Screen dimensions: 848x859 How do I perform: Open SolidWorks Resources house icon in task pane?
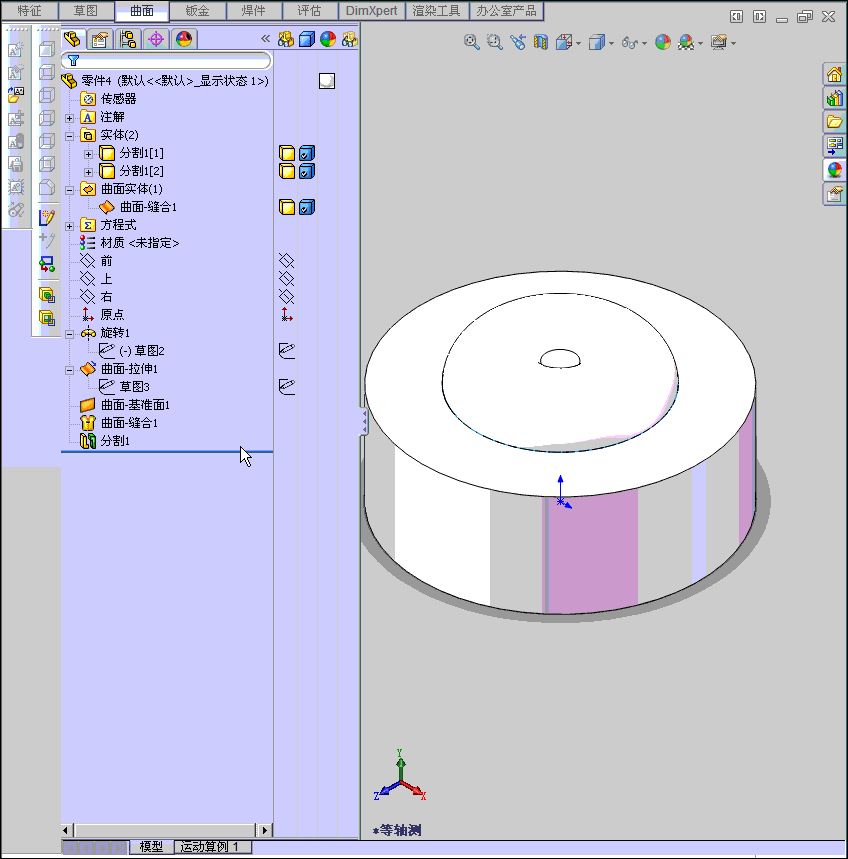tap(834, 75)
